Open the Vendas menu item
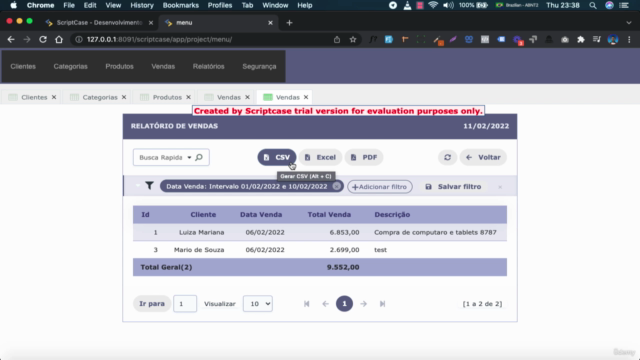This screenshot has width=640, height=360. click(x=163, y=66)
